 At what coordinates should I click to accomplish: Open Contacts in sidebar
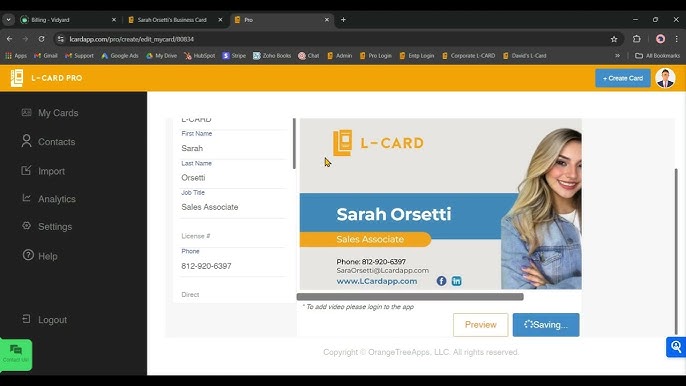click(x=48, y=142)
